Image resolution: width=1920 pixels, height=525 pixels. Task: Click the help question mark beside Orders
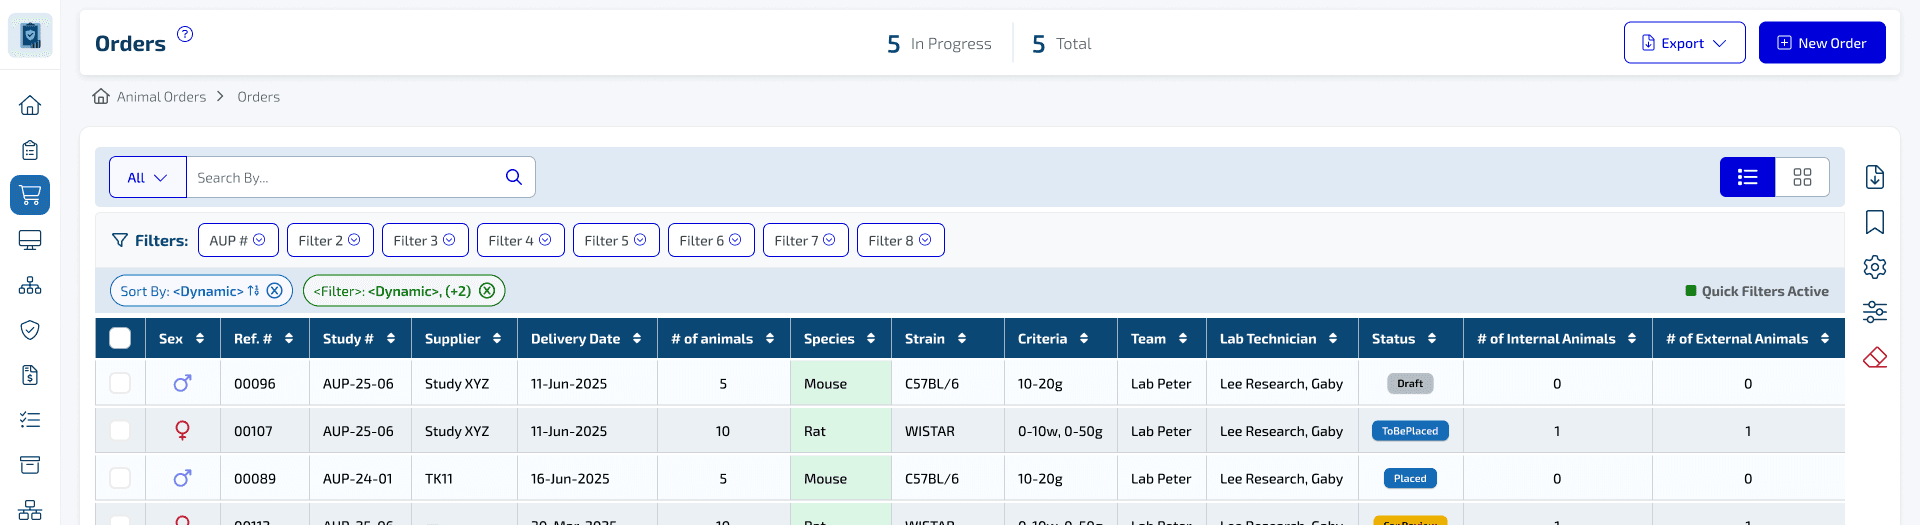pos(185,34)
